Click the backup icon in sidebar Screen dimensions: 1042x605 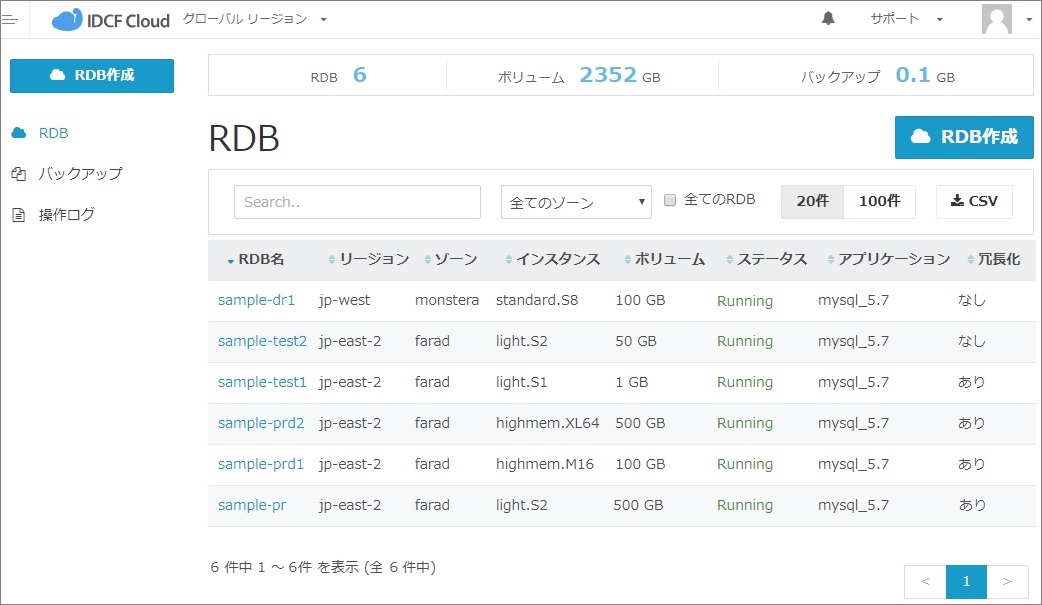tap(18, 174)
